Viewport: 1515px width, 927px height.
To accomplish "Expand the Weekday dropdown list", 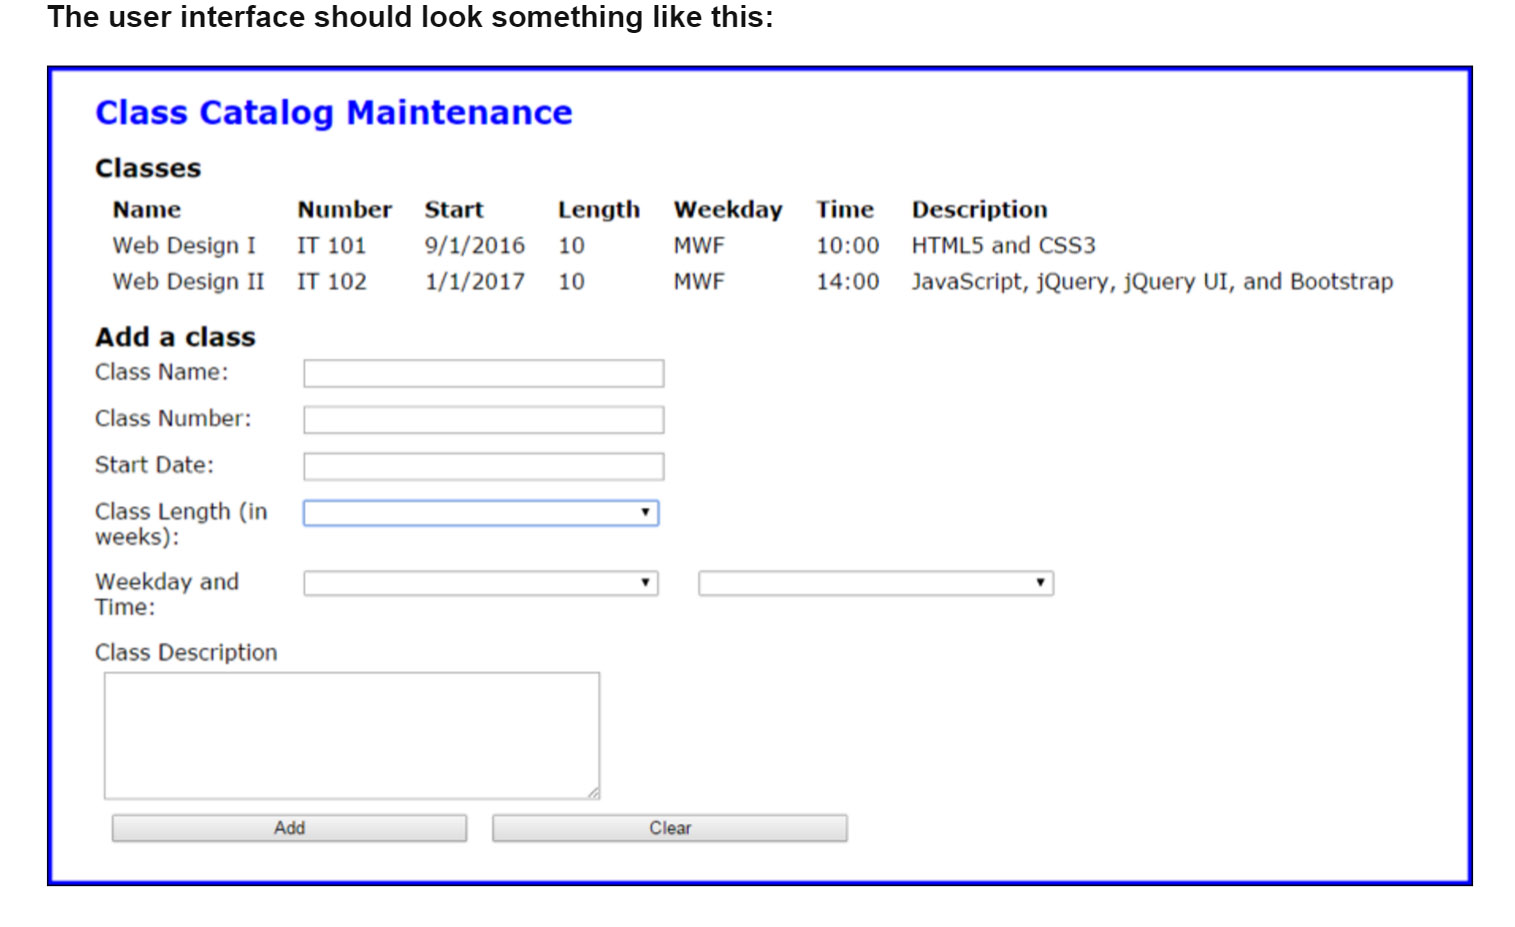I will (481, 583).
